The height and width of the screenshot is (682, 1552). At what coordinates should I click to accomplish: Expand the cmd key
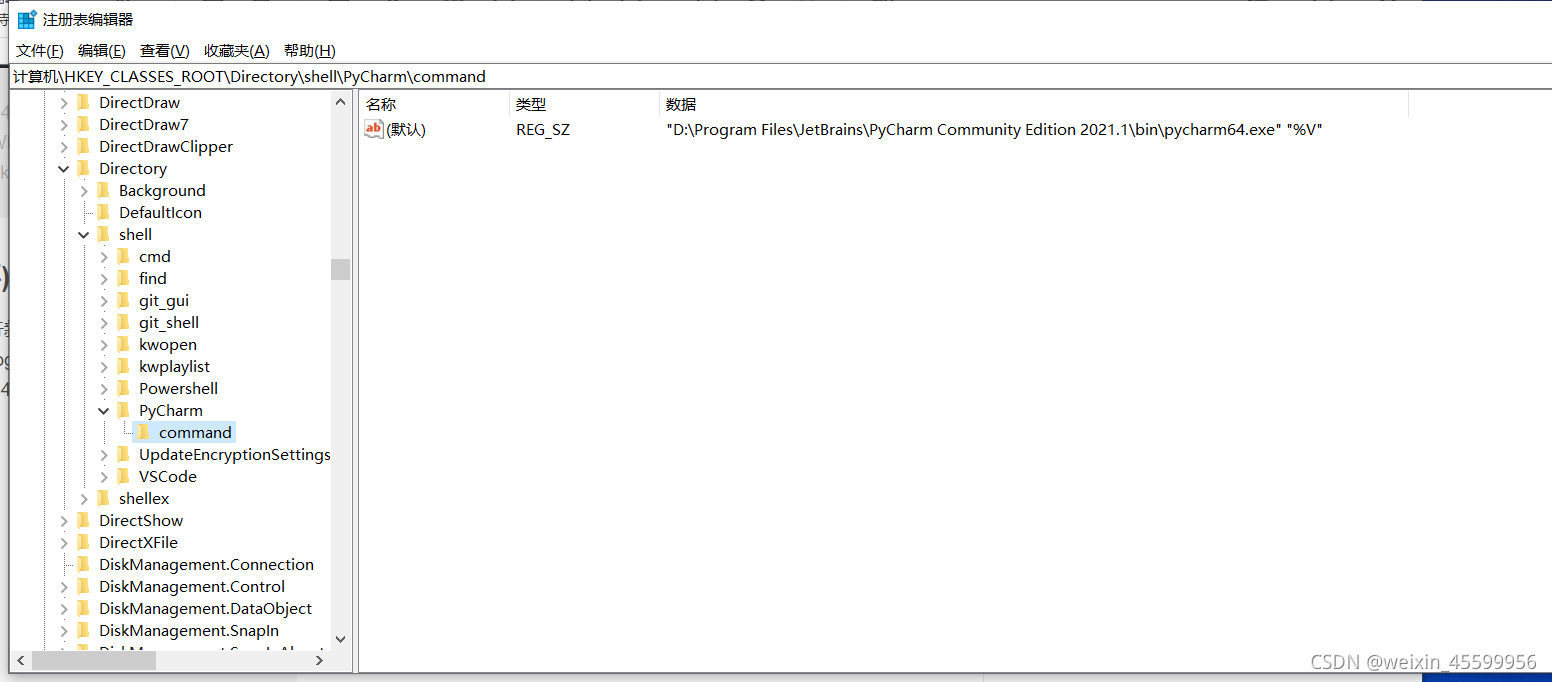pos(105,257)
